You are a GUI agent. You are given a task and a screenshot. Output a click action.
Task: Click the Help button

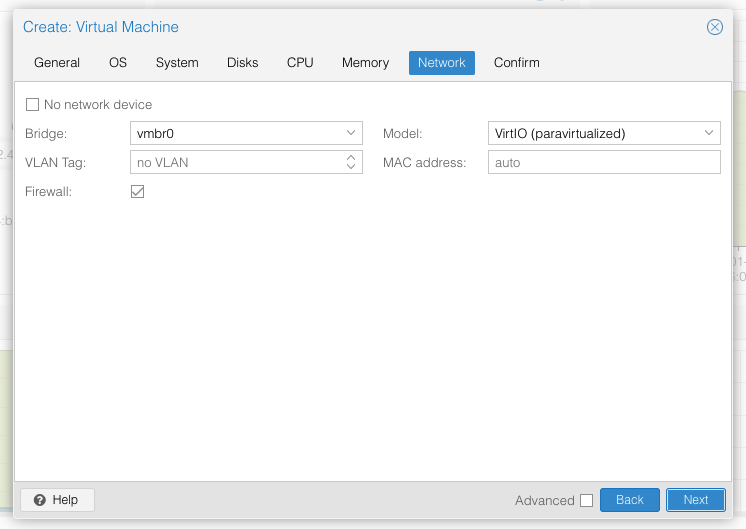click(57, 500)
